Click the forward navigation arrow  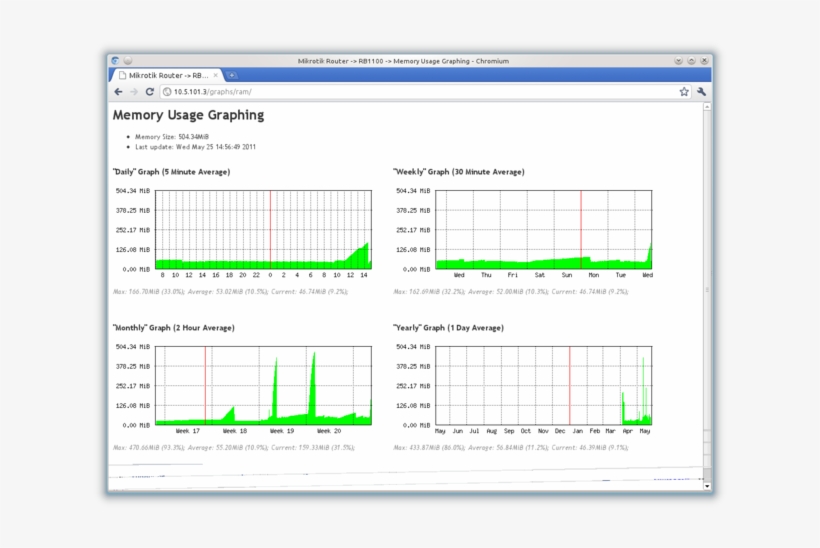point(134,92)
